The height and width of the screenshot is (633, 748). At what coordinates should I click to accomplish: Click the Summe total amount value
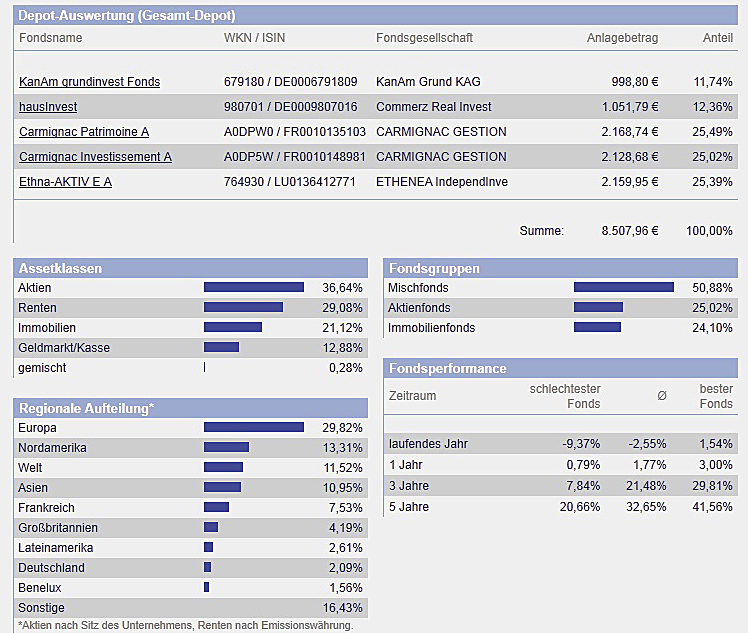coord(630,231)
